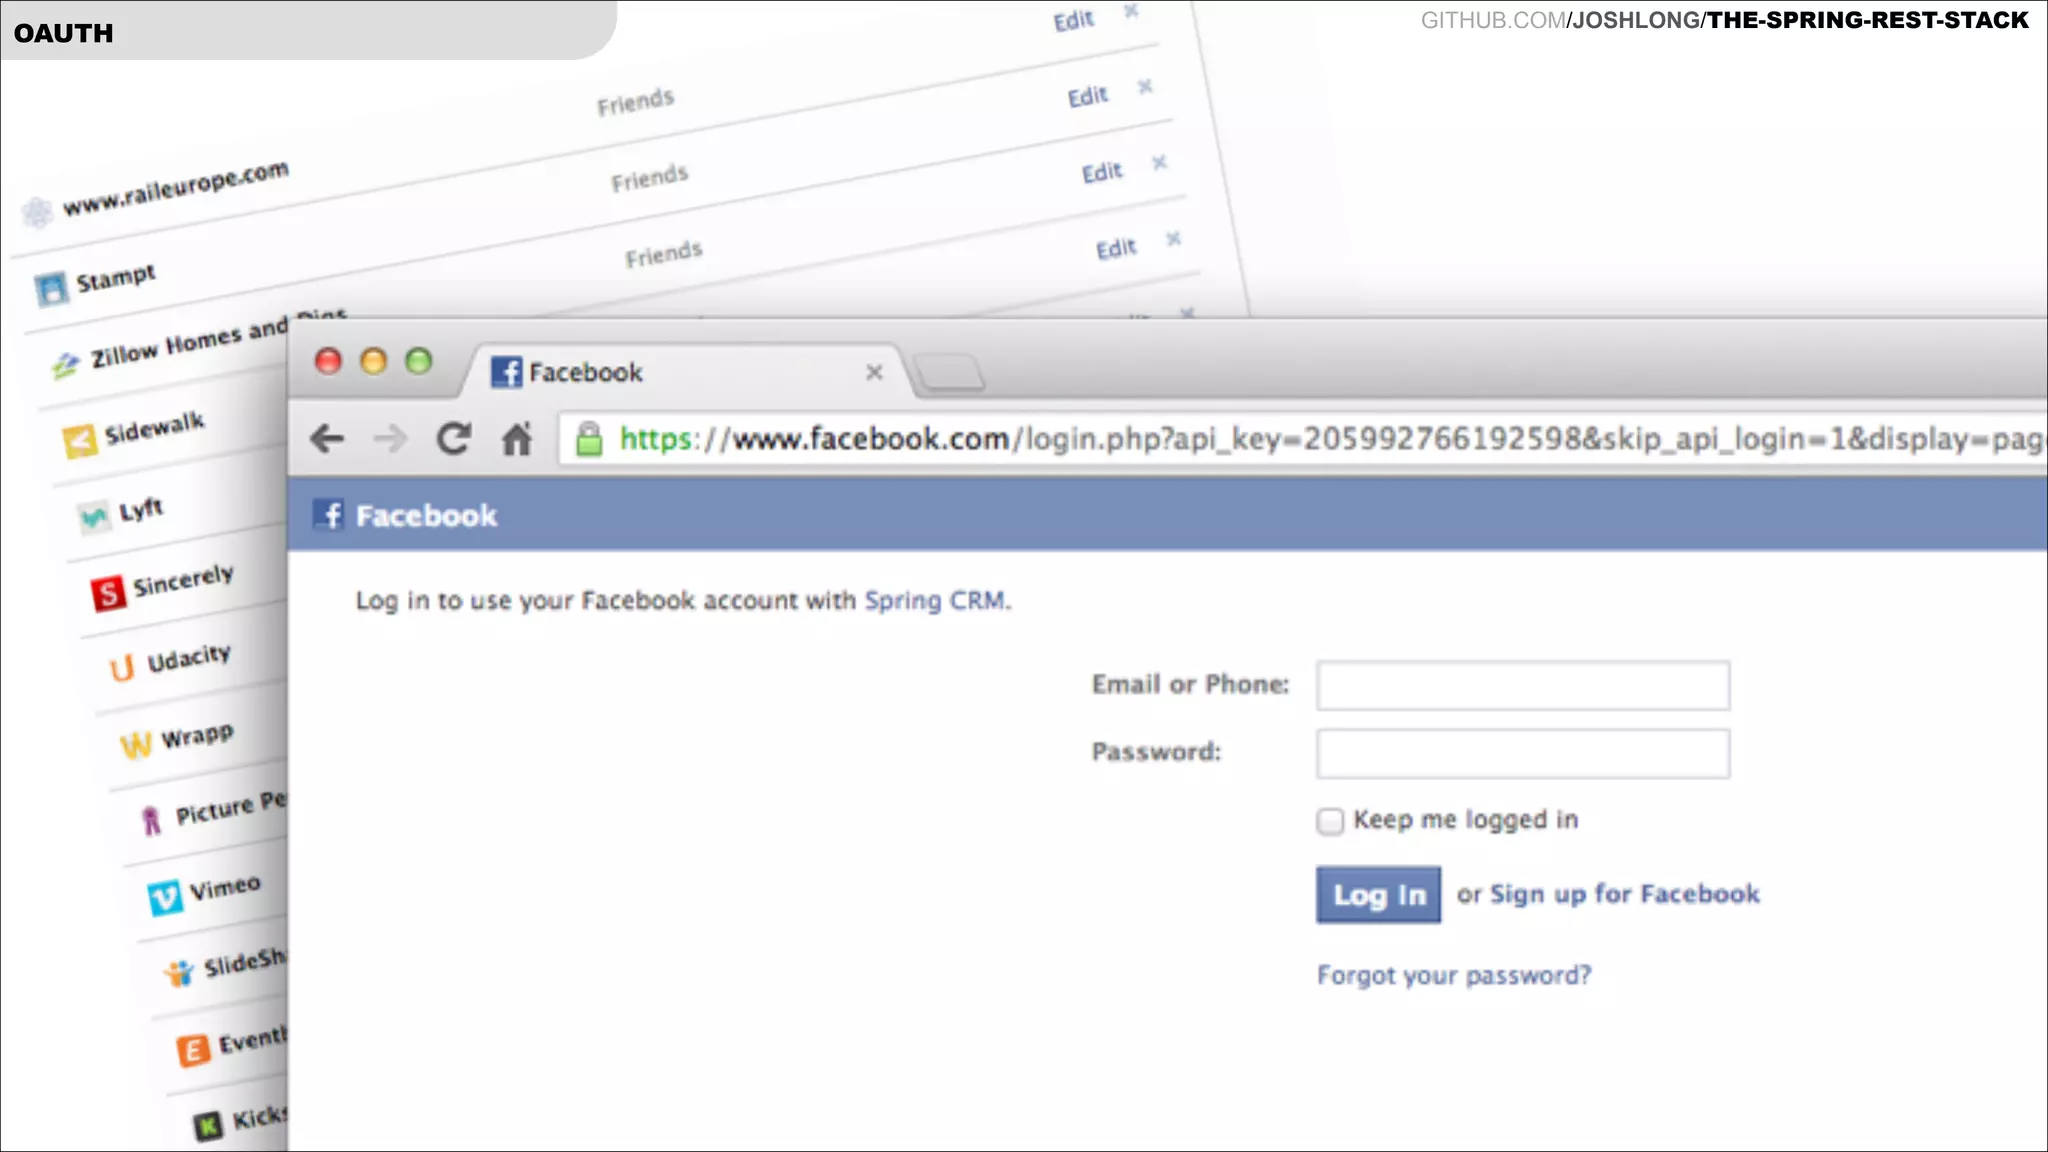Viewport: 2048px width, 1152px height.
Task: Follow the Spring CRM link
Action: pos(935,600)
